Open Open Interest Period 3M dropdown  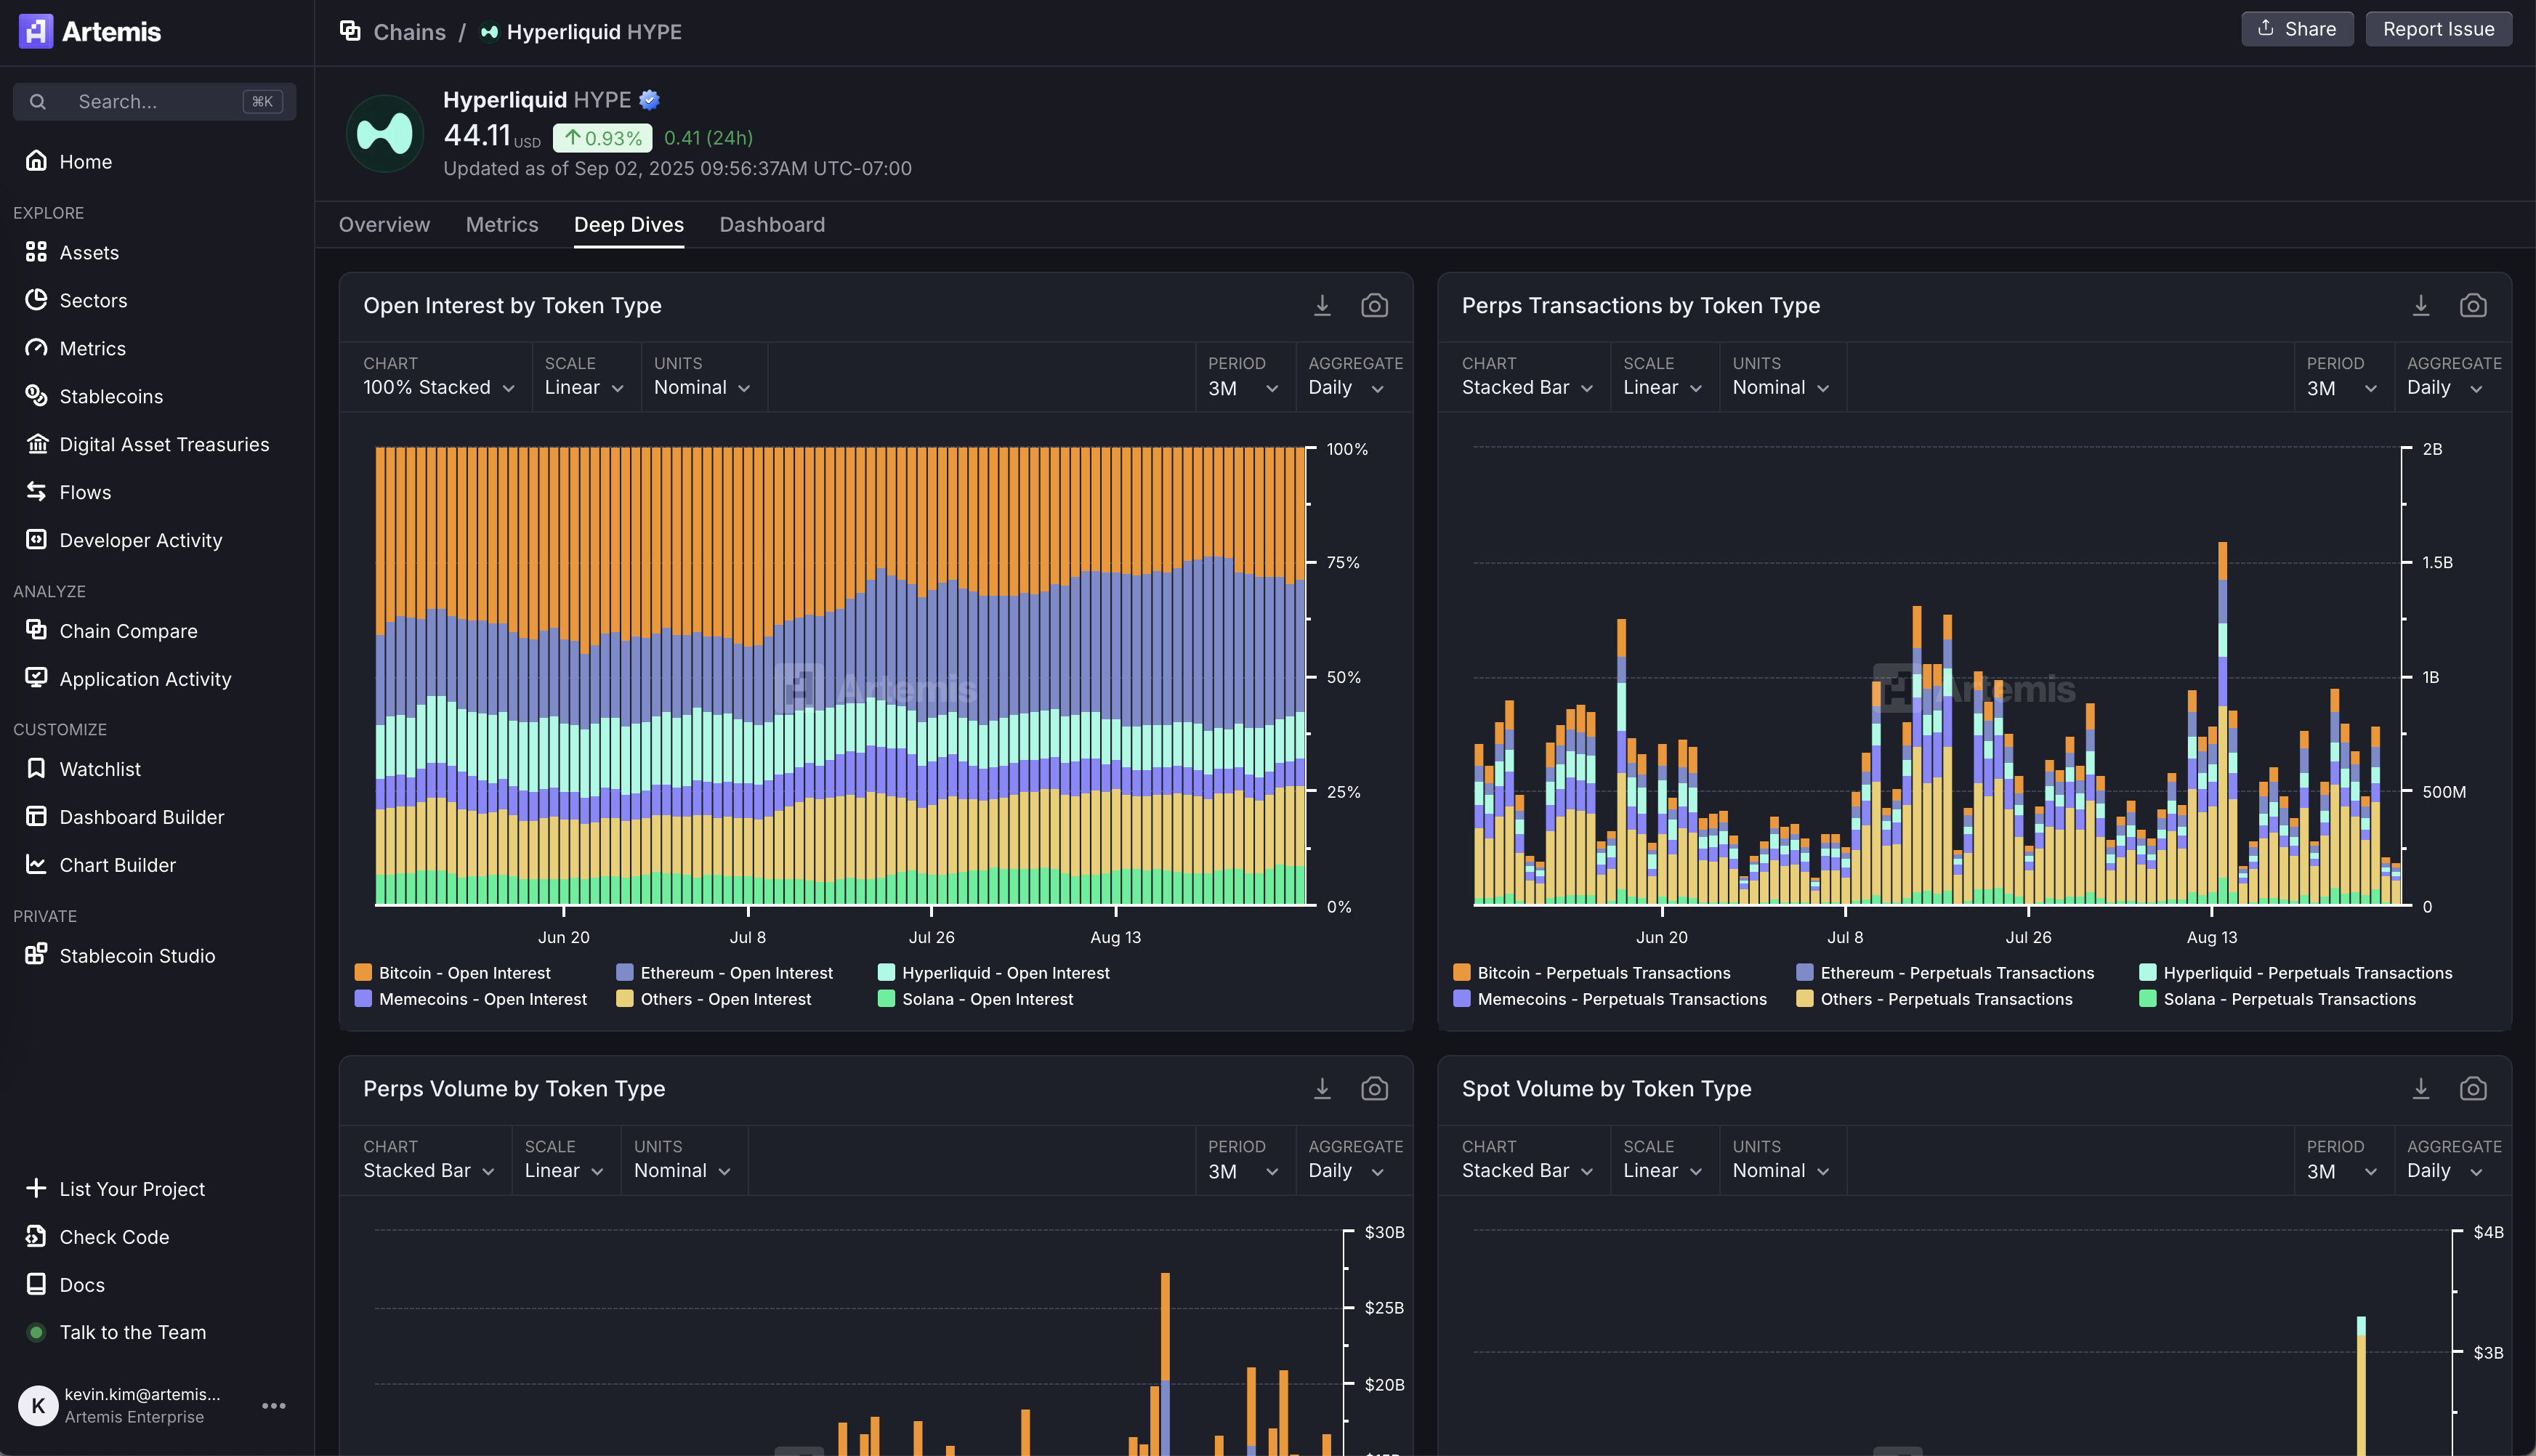[x=1243, y=388]
